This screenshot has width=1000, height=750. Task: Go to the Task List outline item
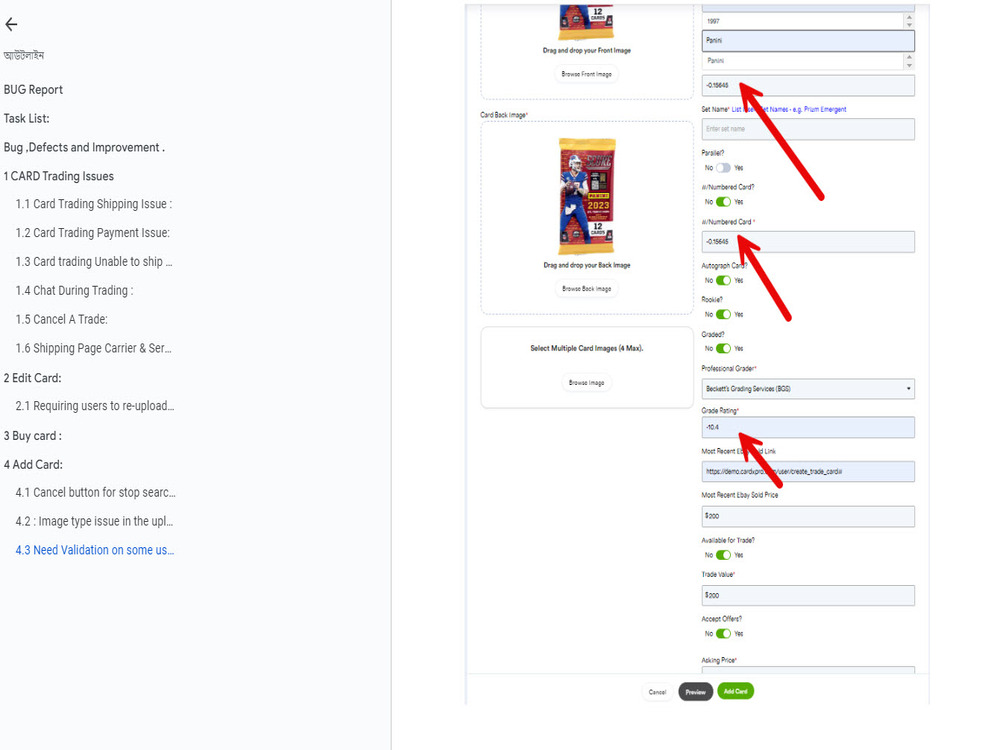pos(26,119)
